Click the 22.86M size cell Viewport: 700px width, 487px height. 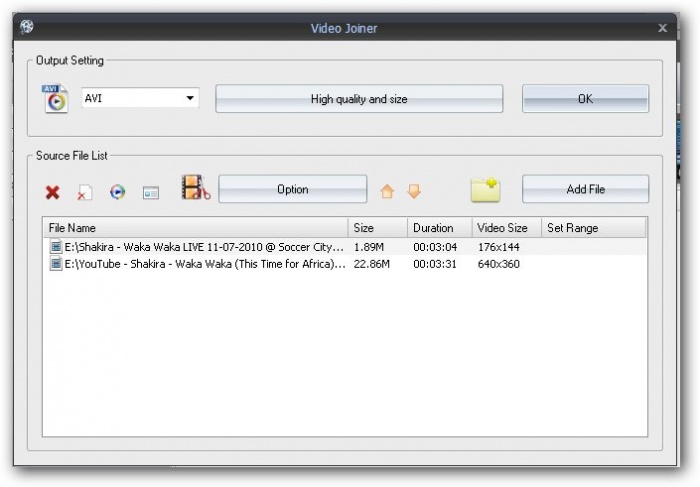click(x=371, y=264)
